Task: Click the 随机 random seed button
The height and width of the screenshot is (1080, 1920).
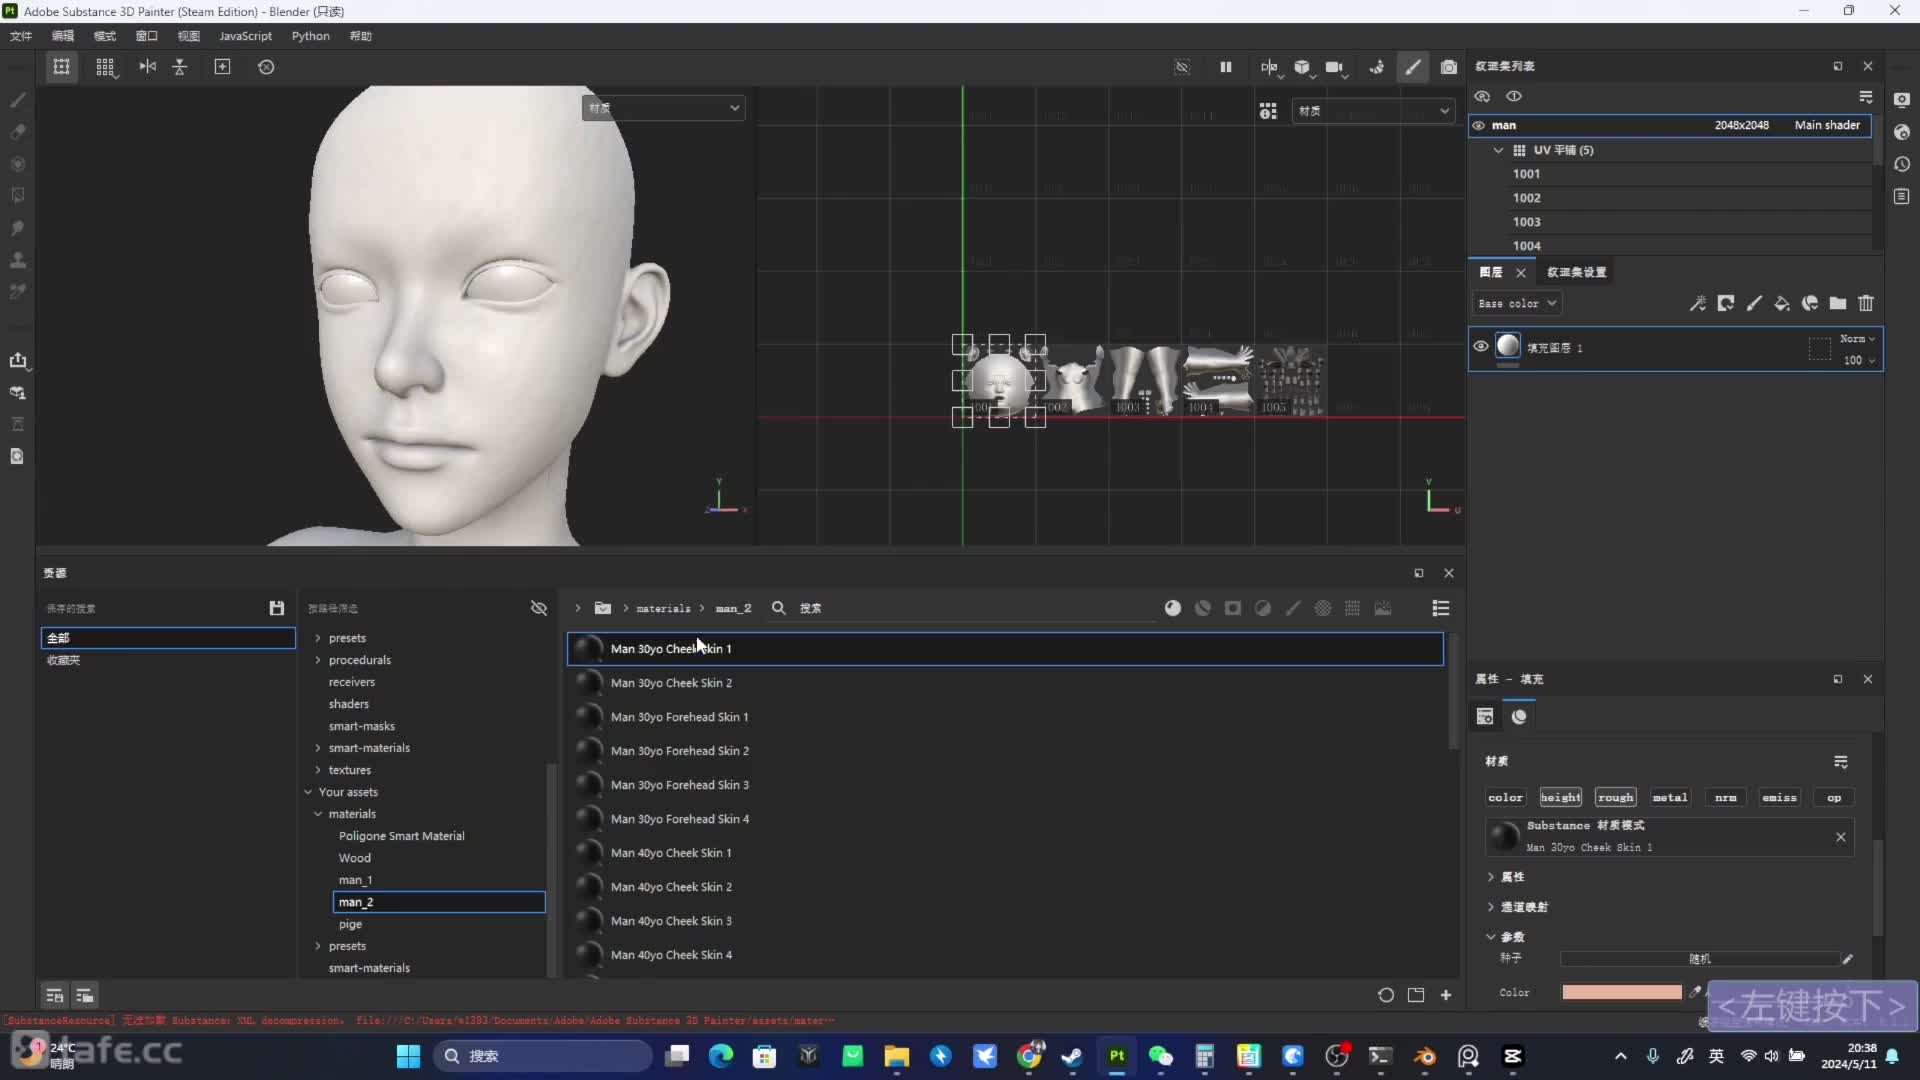Action: pos(1699,959)
